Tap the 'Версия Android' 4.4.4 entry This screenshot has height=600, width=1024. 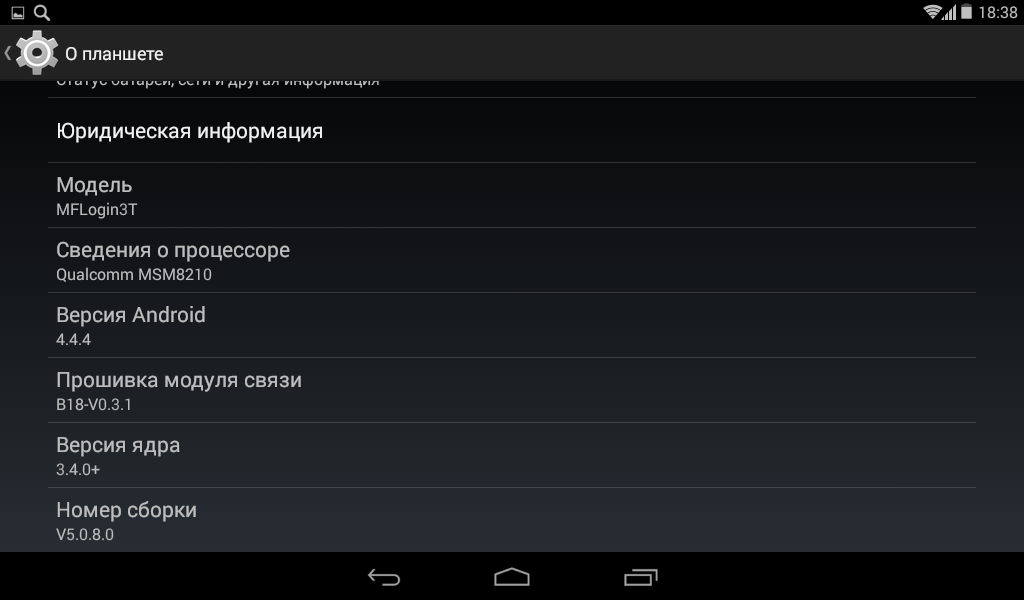[x=512, y=325]
